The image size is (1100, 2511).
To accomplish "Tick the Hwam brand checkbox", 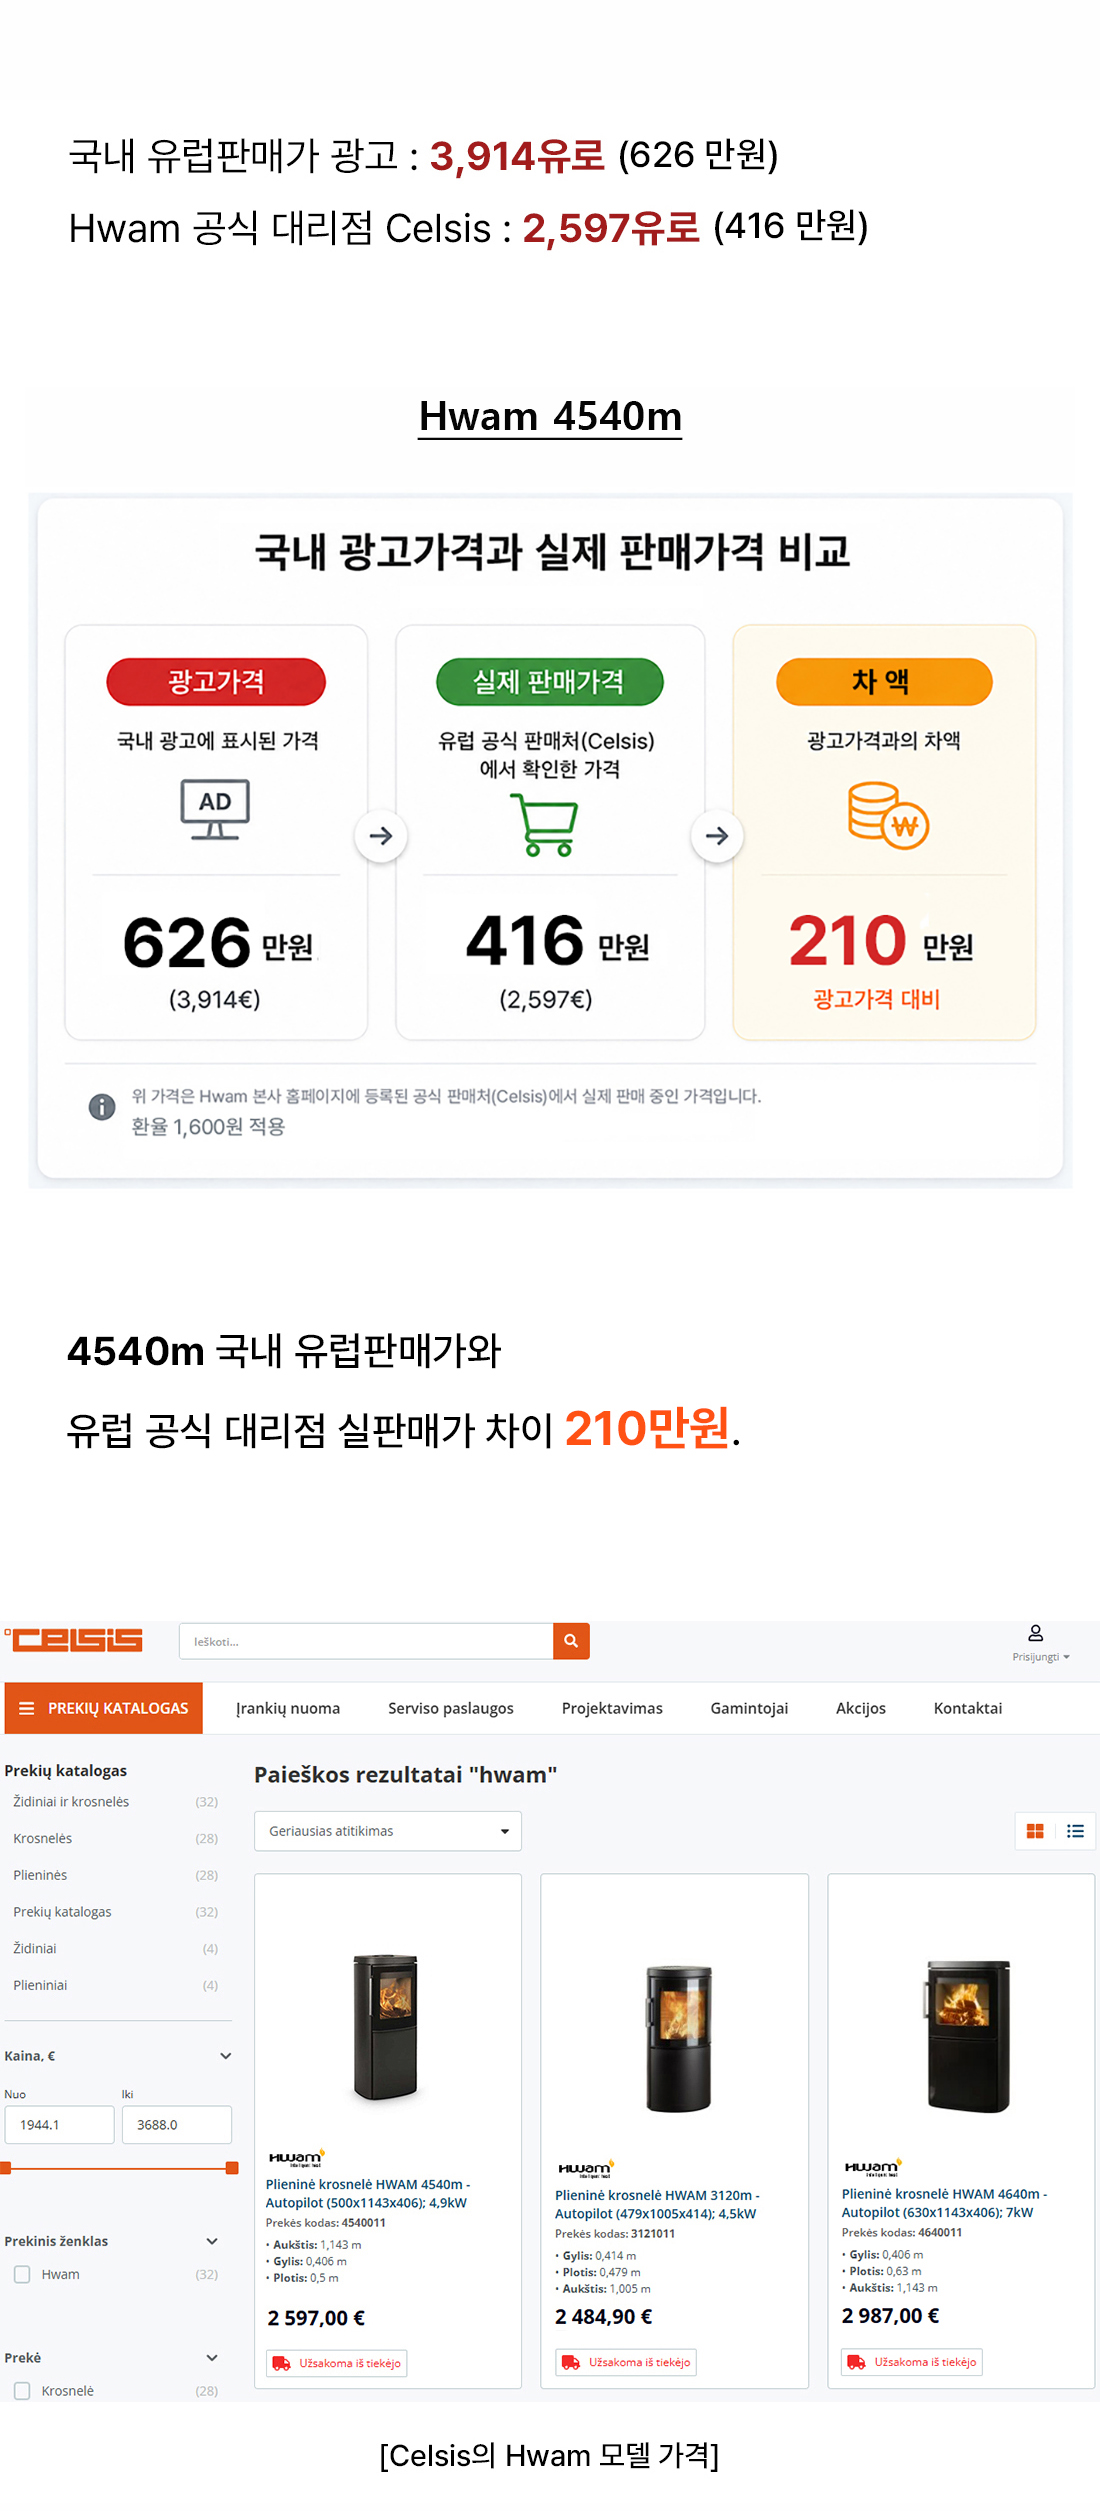I will pos(22,2274).
